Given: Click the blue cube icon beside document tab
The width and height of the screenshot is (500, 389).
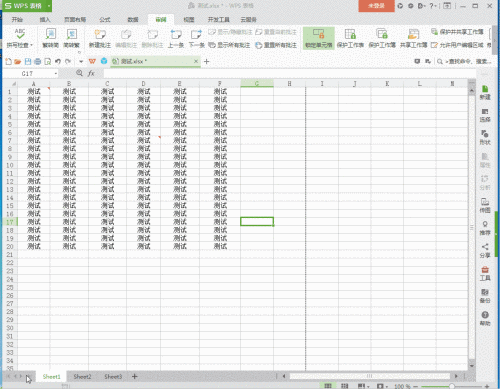Looking at the screenshot, I should (104, 61).
